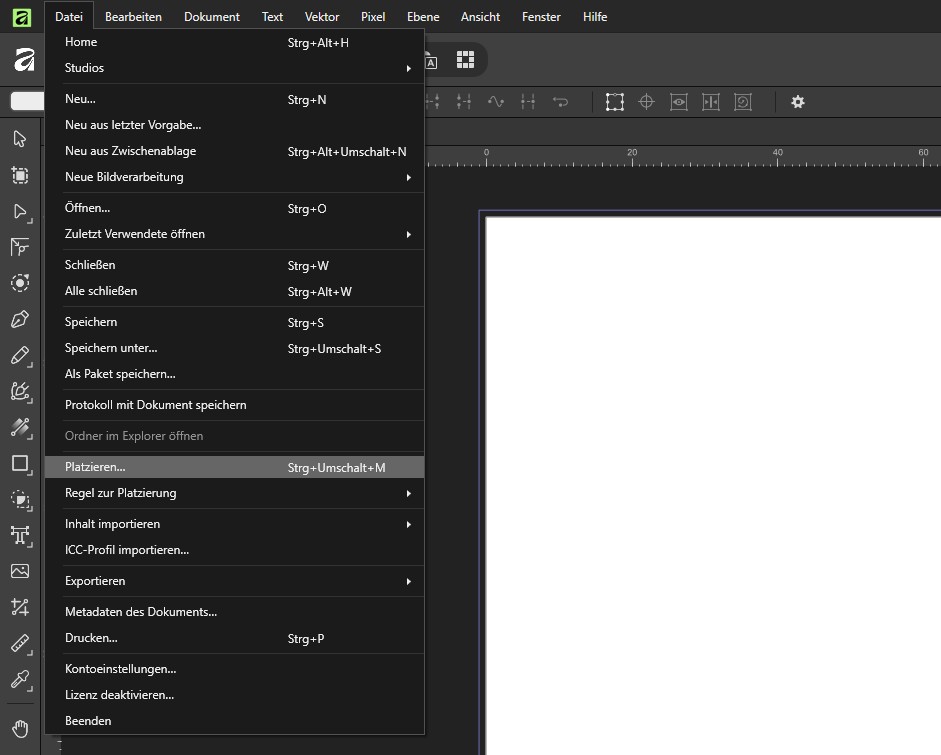Toggle the transform bounding box icon
The width and height of the screenshot is (941, 755).
pyautogui.click(x=615, y=102)
